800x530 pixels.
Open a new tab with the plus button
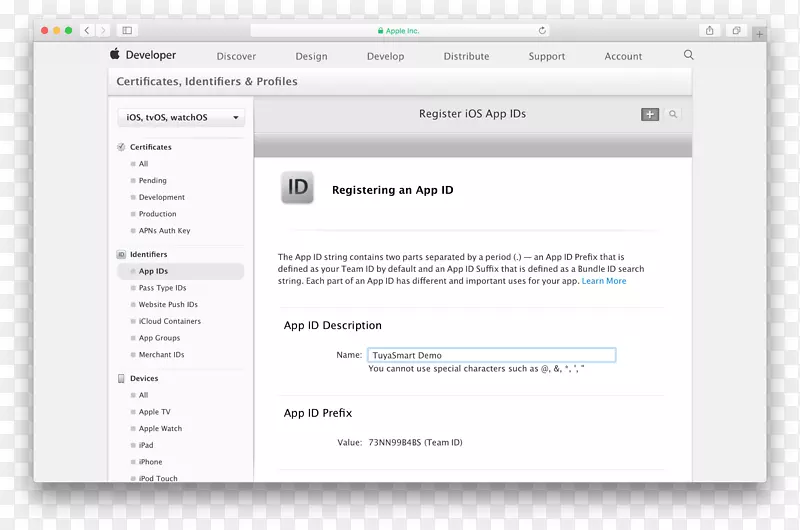point(759,34)
